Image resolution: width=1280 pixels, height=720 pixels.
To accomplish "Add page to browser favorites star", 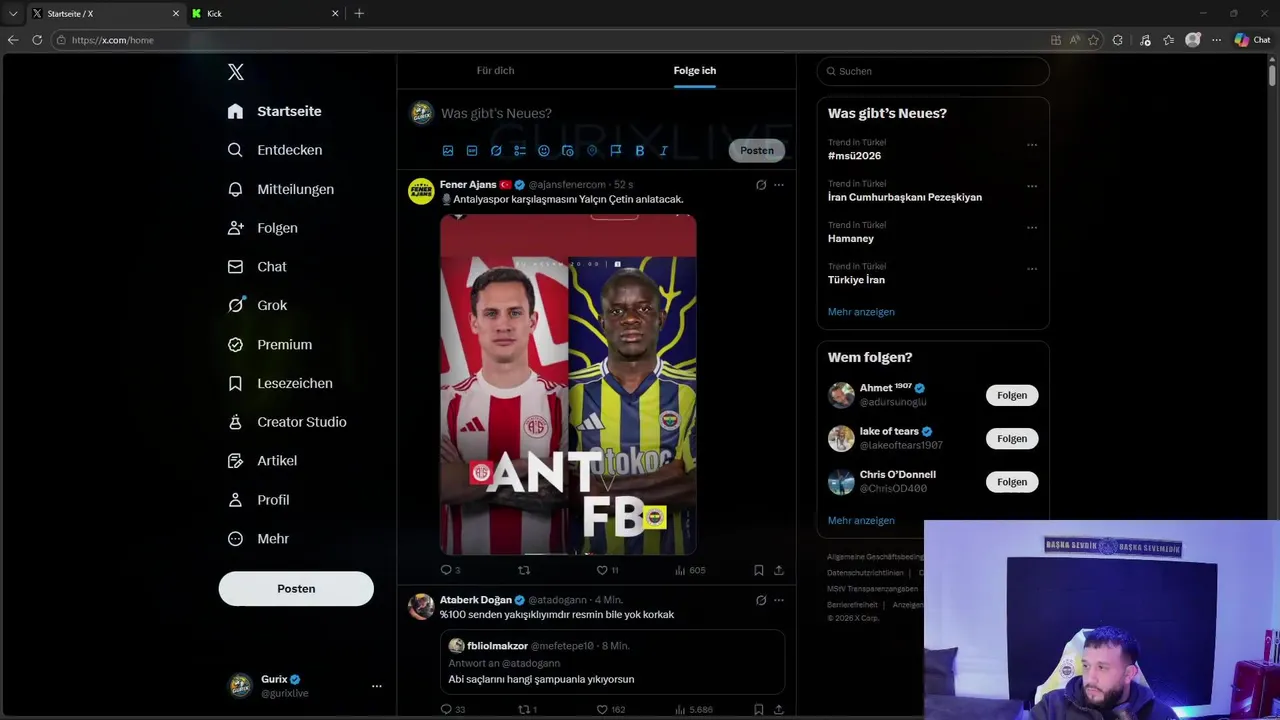I will [1093, 40].
